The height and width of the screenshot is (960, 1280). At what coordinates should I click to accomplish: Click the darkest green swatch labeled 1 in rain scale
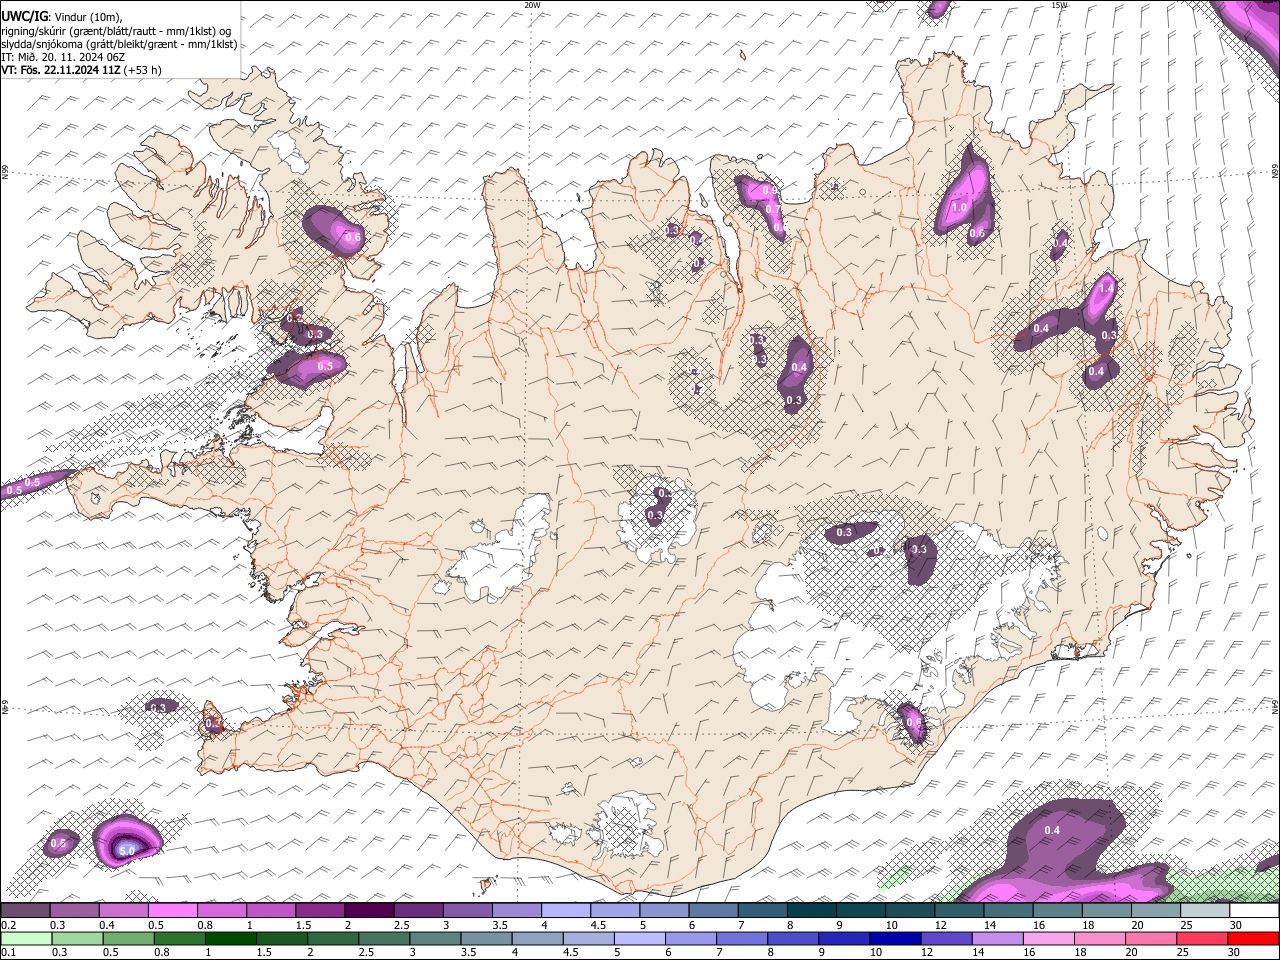pos(231,939)
